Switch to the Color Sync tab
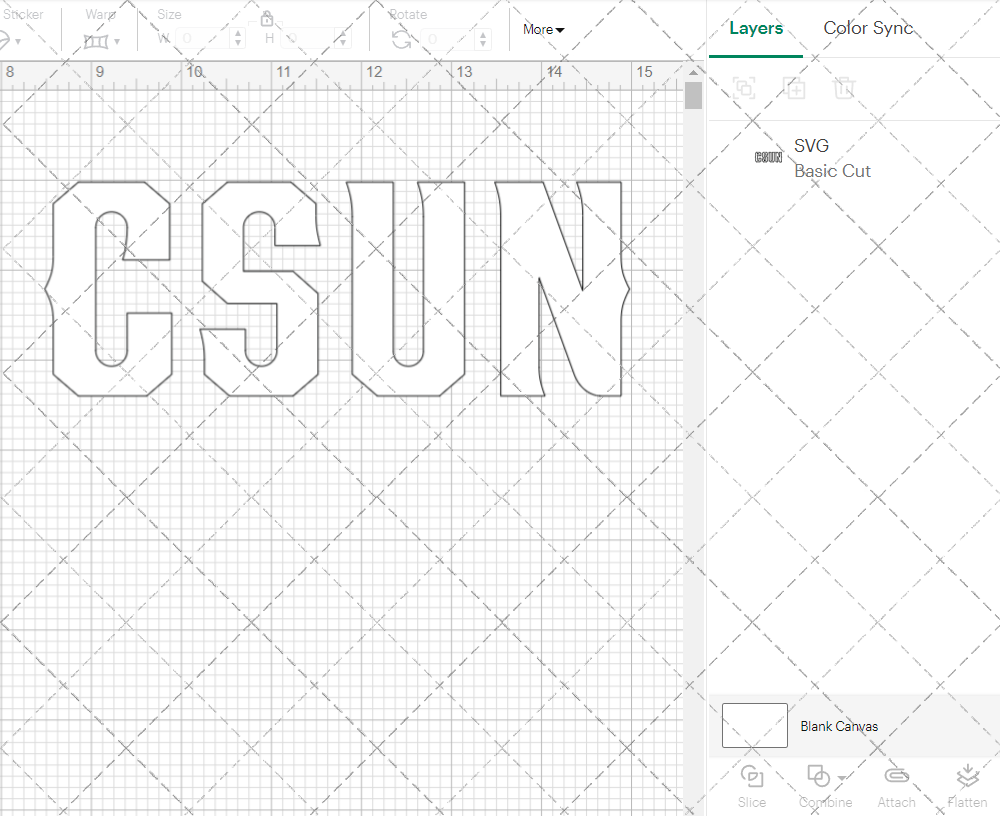 click(x=868, y=28)
